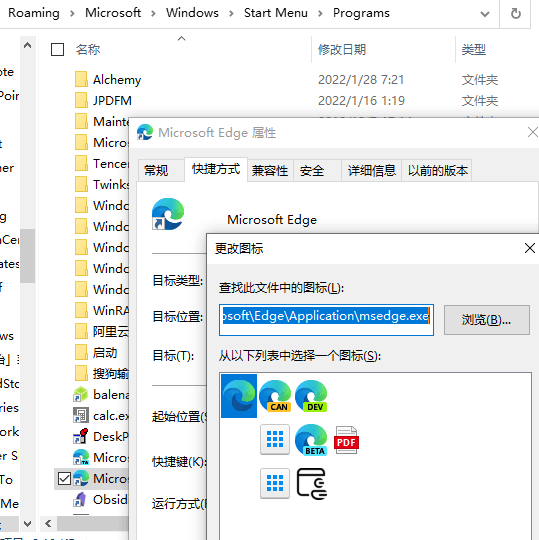
Task: Sort by the 修改日期 column header
Action: [342, 49]
